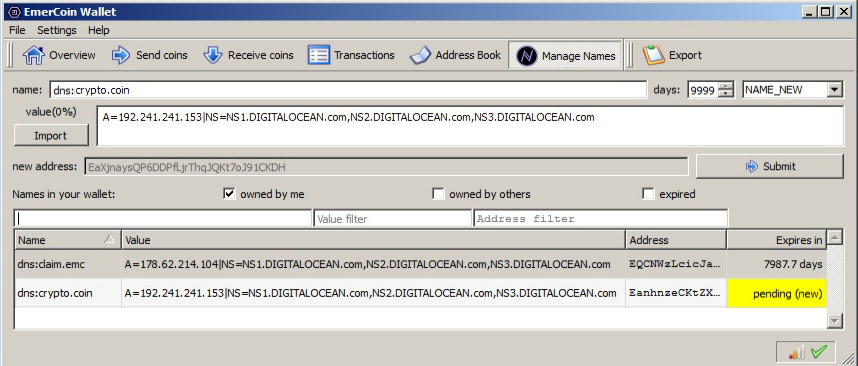Click the table scrollbar up arrow

834,237
